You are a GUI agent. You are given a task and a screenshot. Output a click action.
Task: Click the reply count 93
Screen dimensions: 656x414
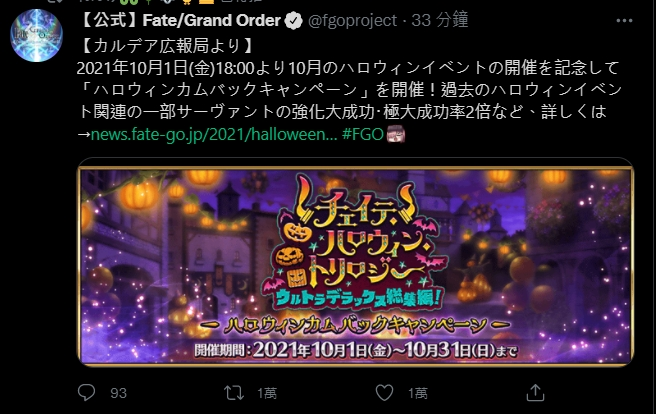click(118, 393)
